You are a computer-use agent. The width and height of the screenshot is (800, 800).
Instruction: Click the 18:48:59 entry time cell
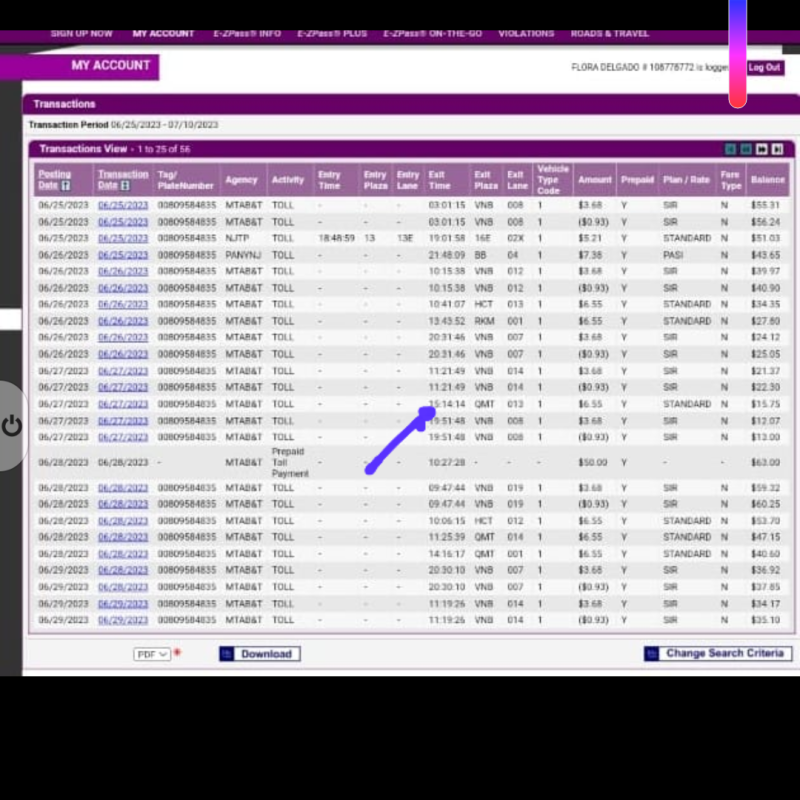pos(336,238)
